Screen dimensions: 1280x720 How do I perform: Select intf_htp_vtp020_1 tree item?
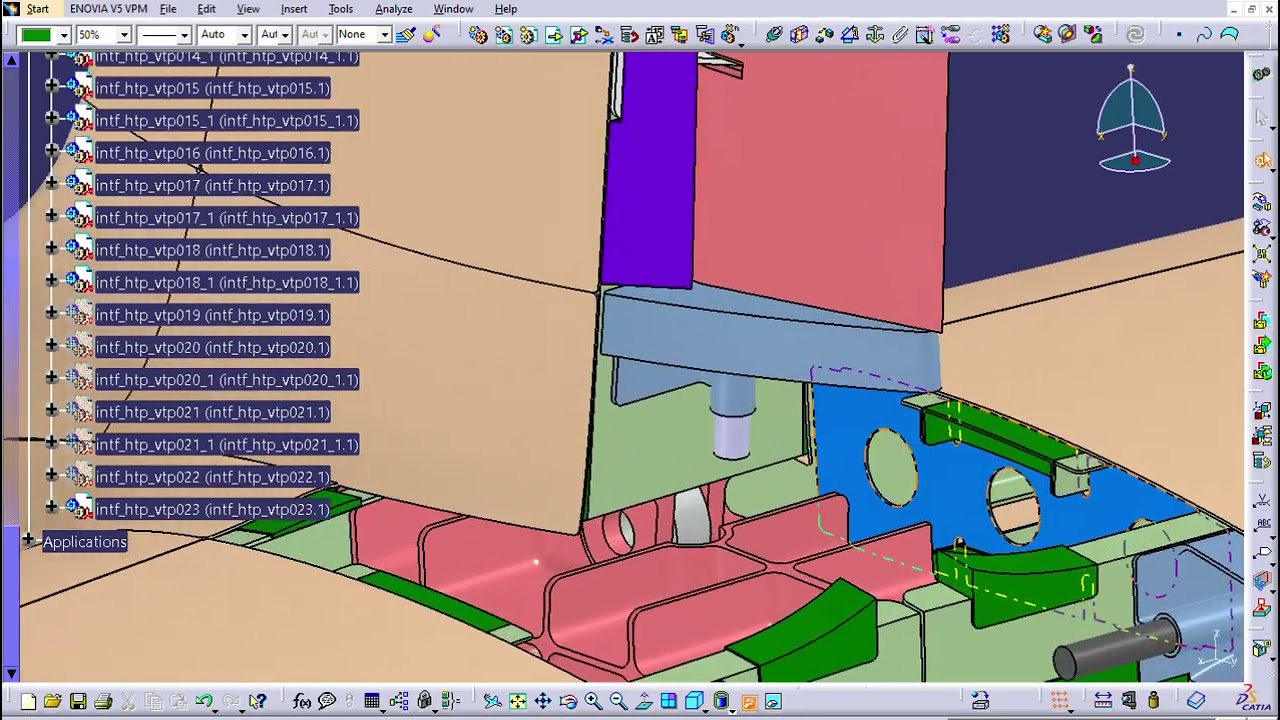226,380
